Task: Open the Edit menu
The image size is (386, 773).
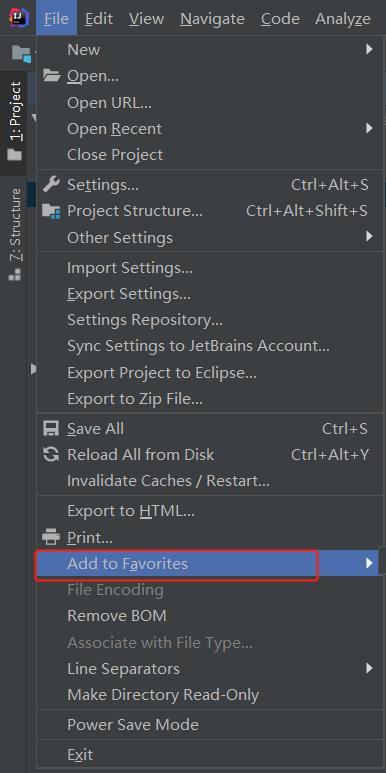Action: coord(99,19)
